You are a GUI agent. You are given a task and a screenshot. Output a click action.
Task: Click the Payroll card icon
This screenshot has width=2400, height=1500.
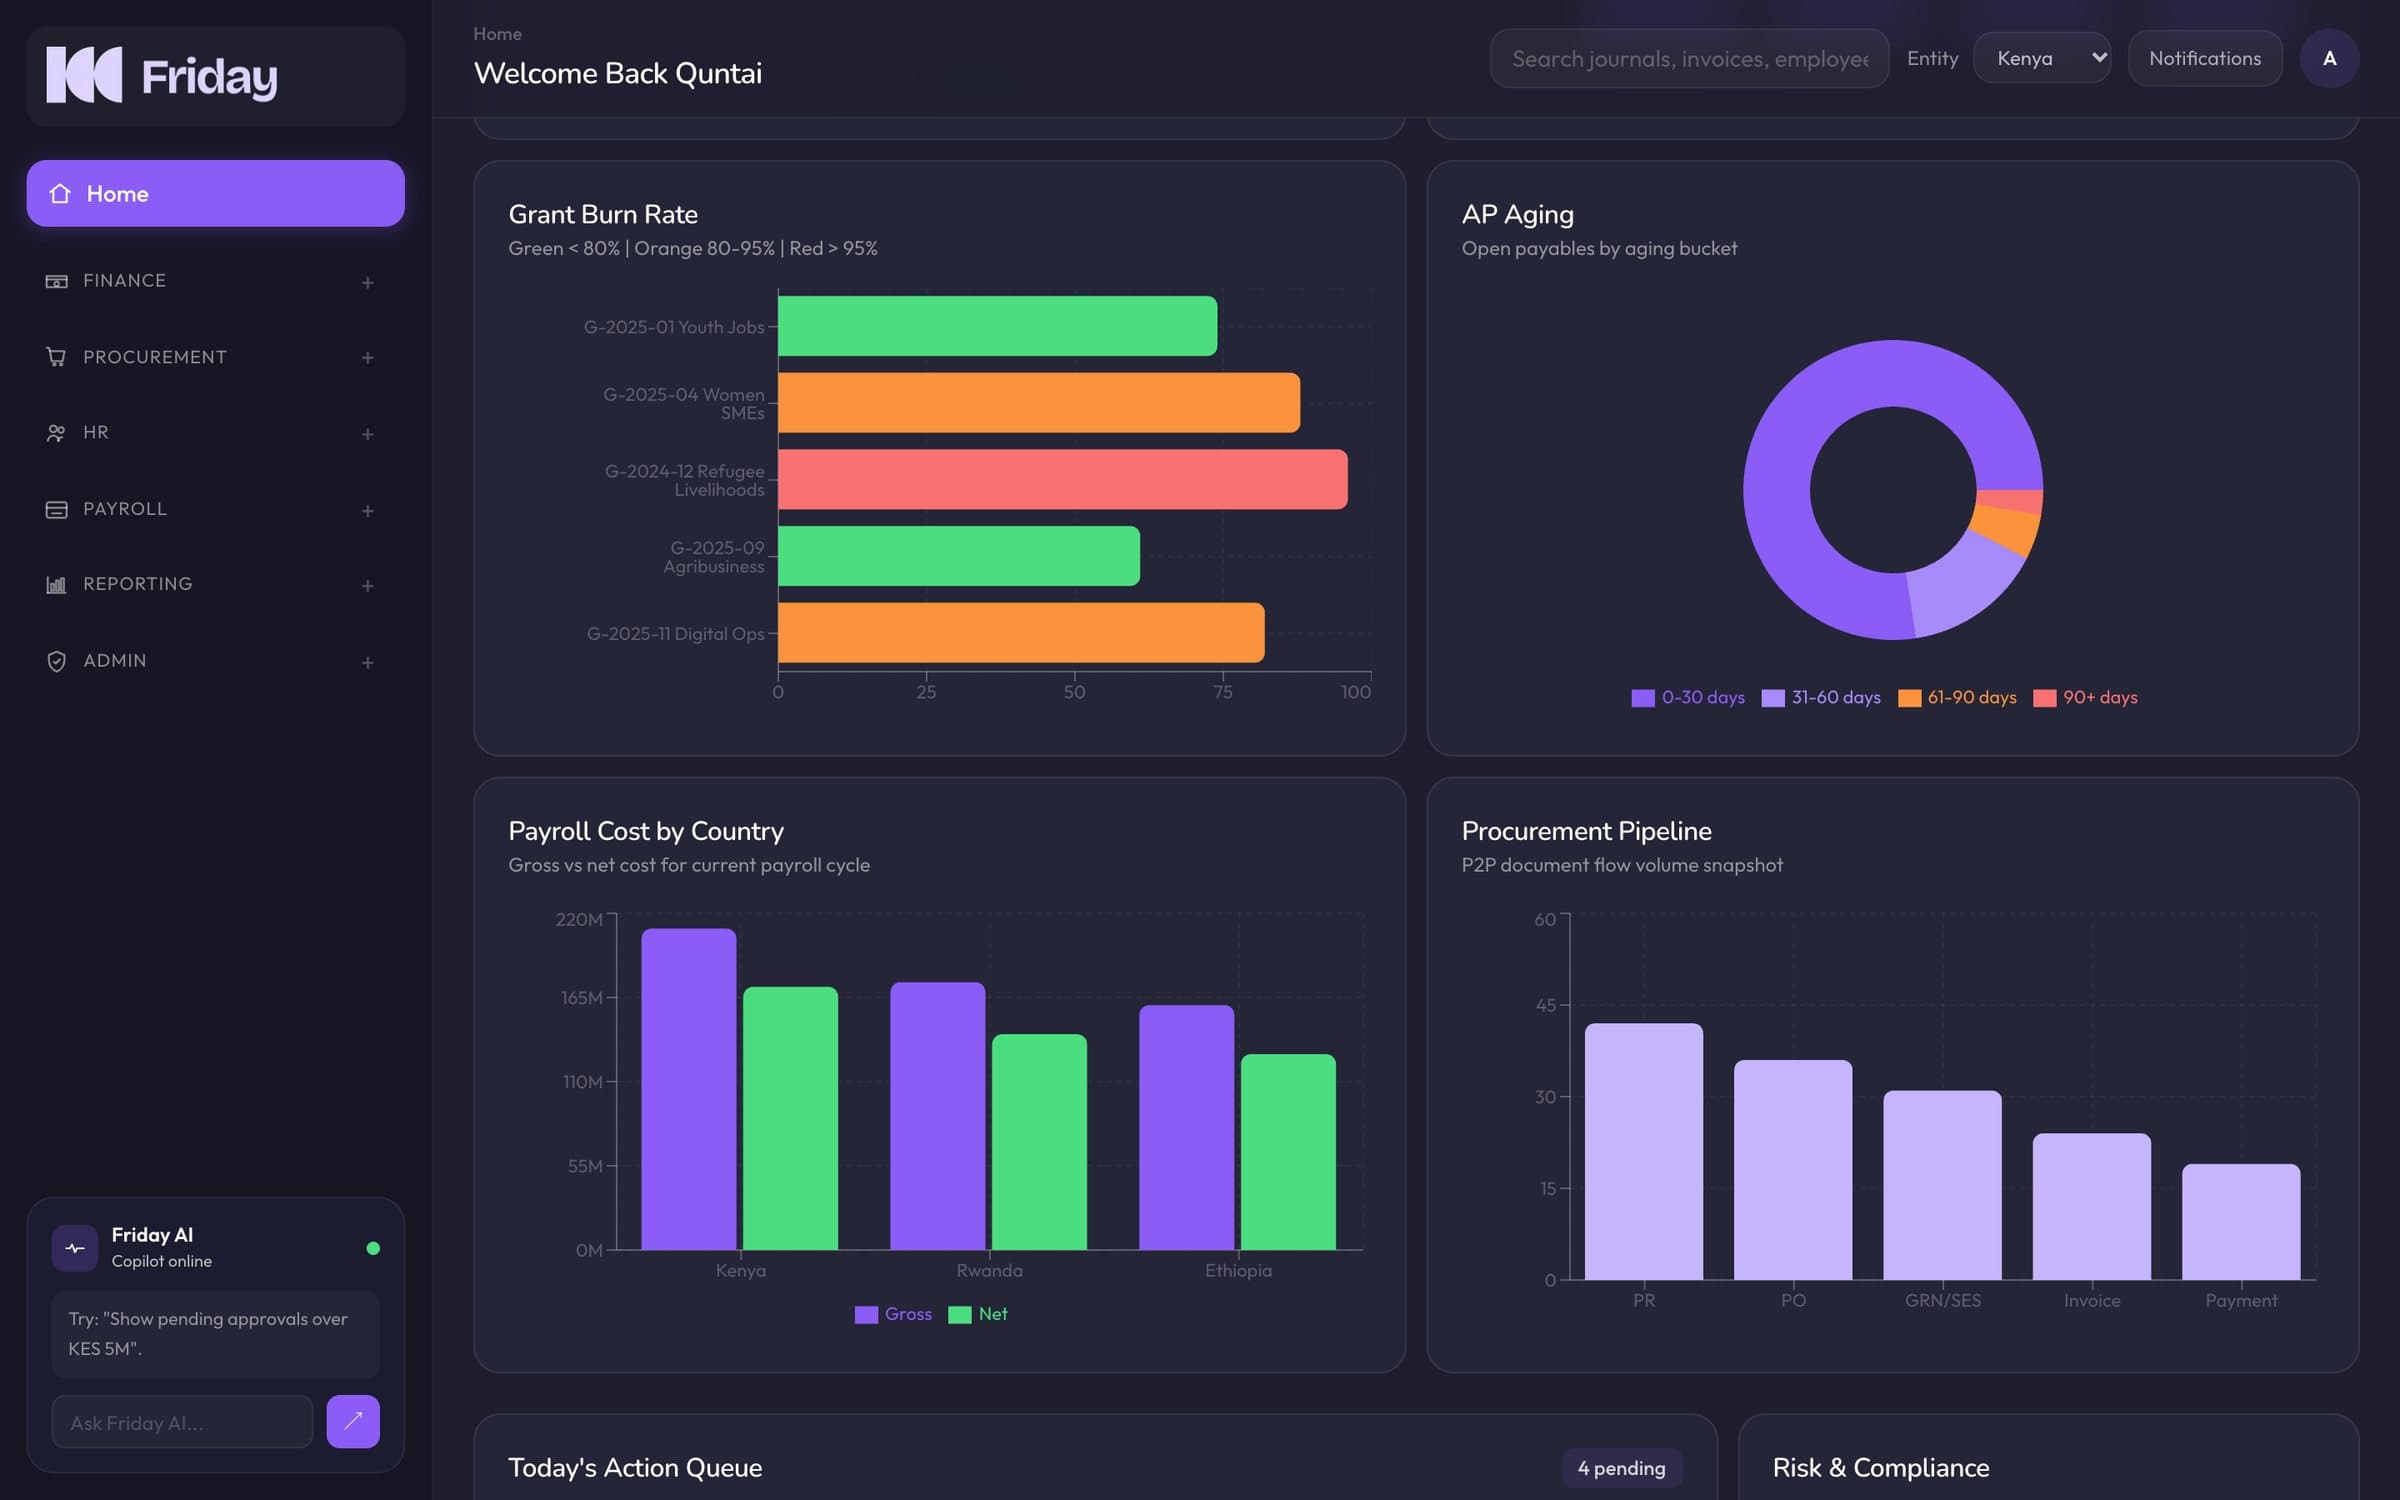click(x=56, y=510)
